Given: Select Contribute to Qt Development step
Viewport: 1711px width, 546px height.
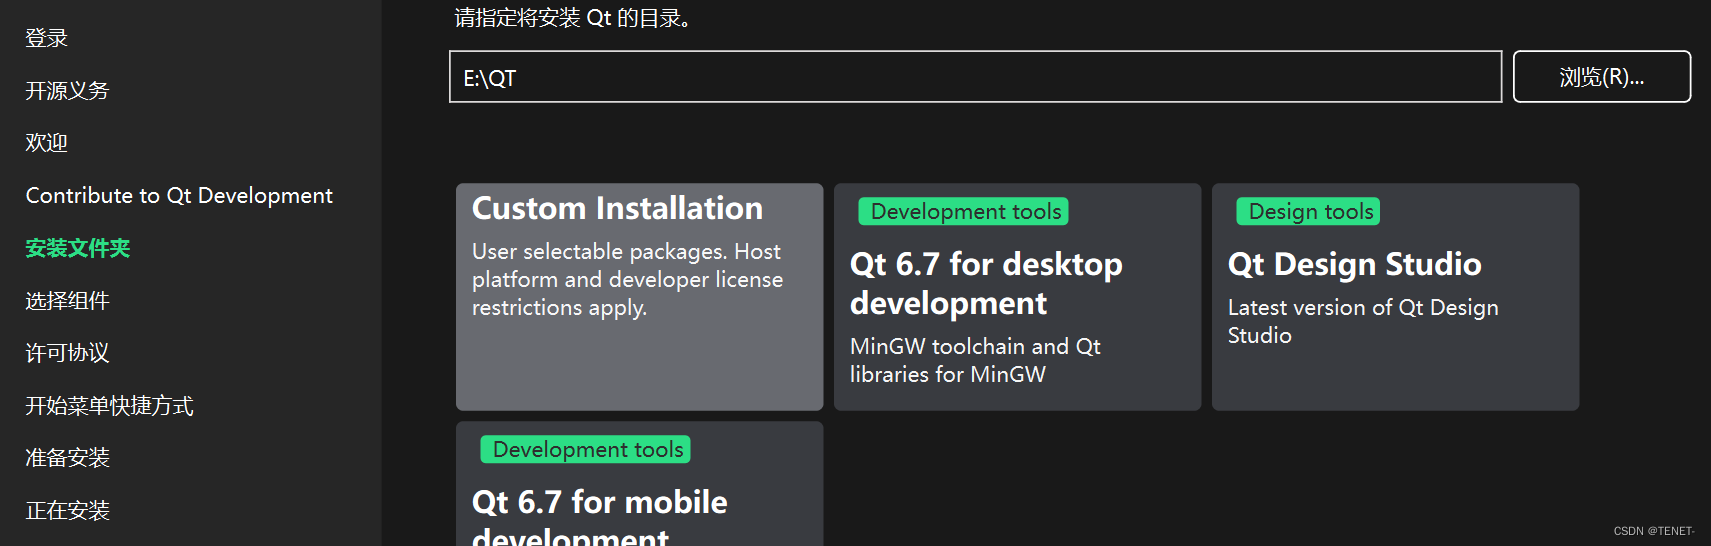Looking at the screenshot, I should (179, 196).
